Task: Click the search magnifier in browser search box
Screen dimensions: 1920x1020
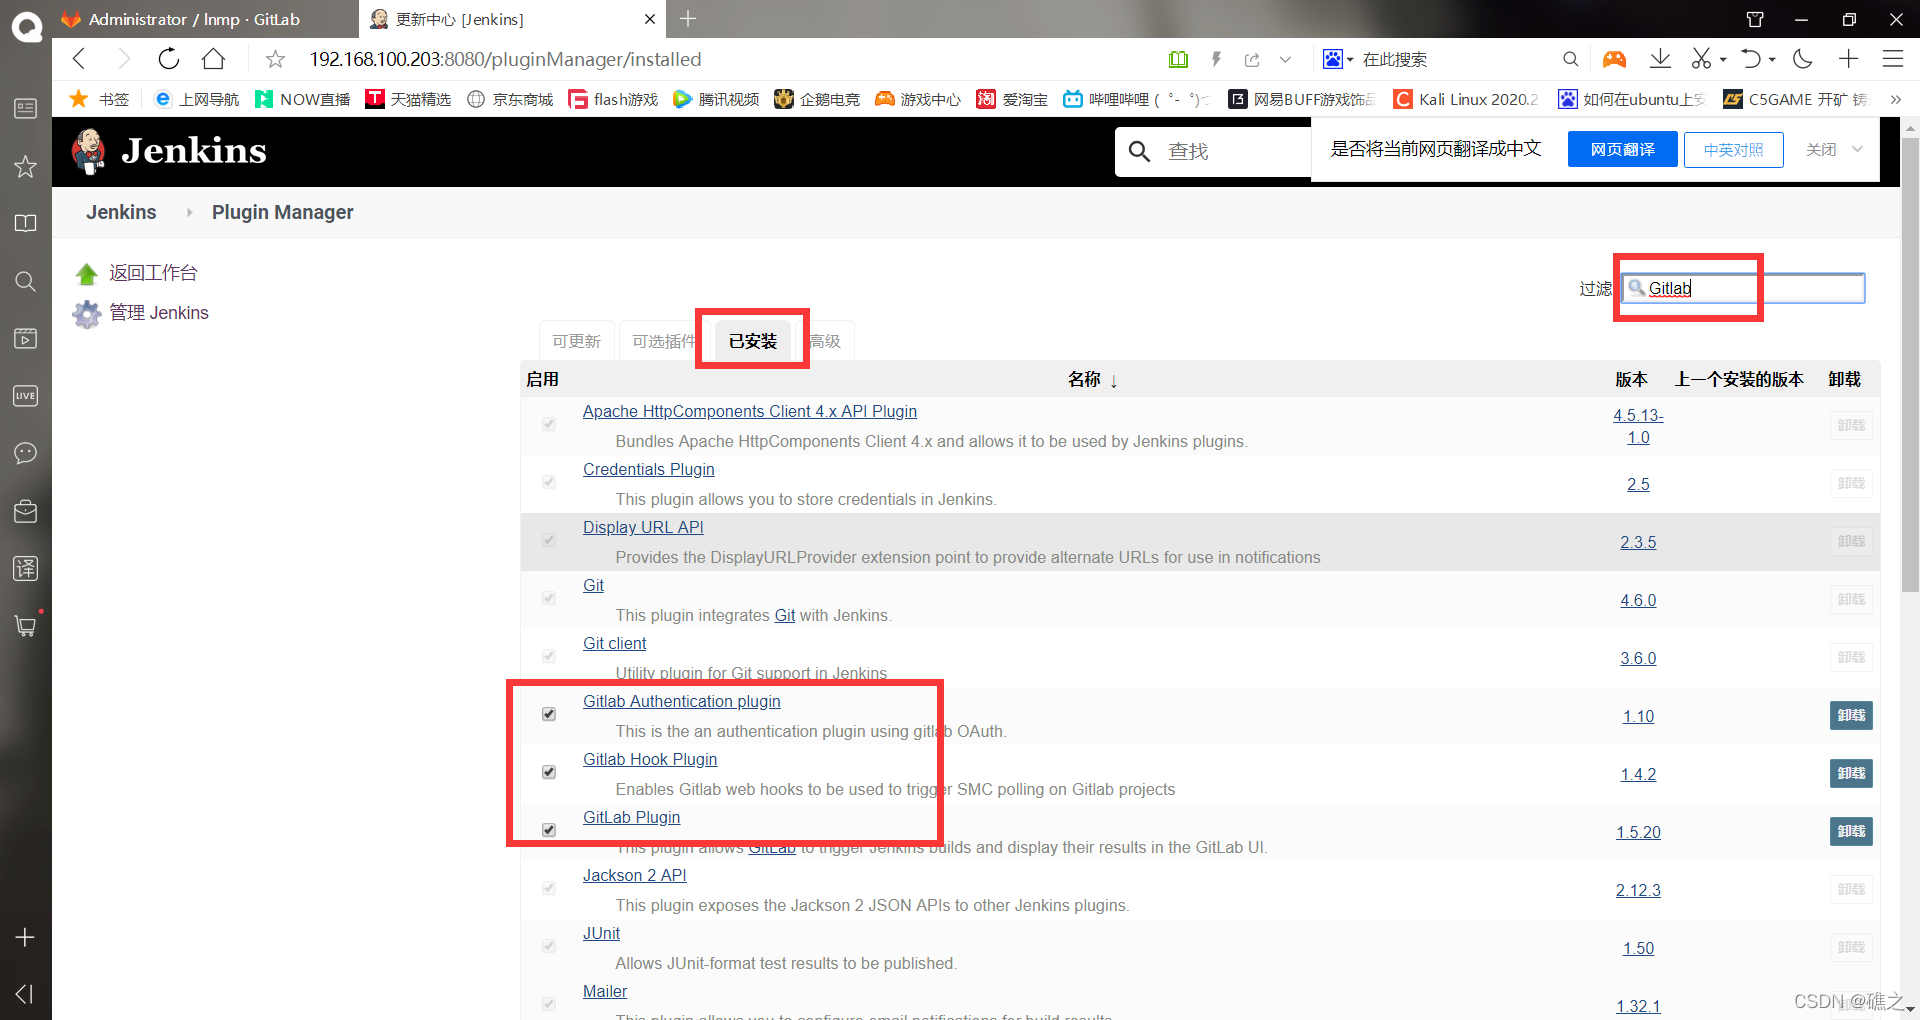Action: click(x=1570, y=60)
